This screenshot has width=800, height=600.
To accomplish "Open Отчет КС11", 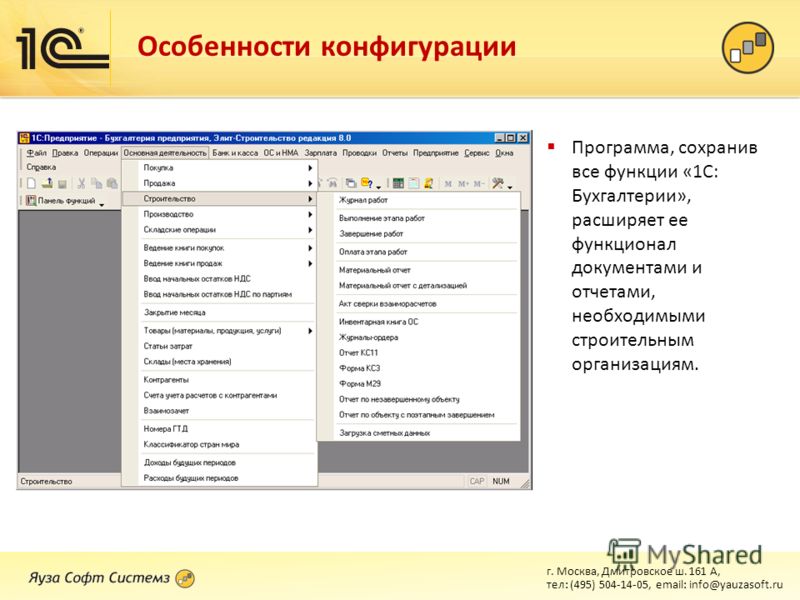I will coord(358,353).
